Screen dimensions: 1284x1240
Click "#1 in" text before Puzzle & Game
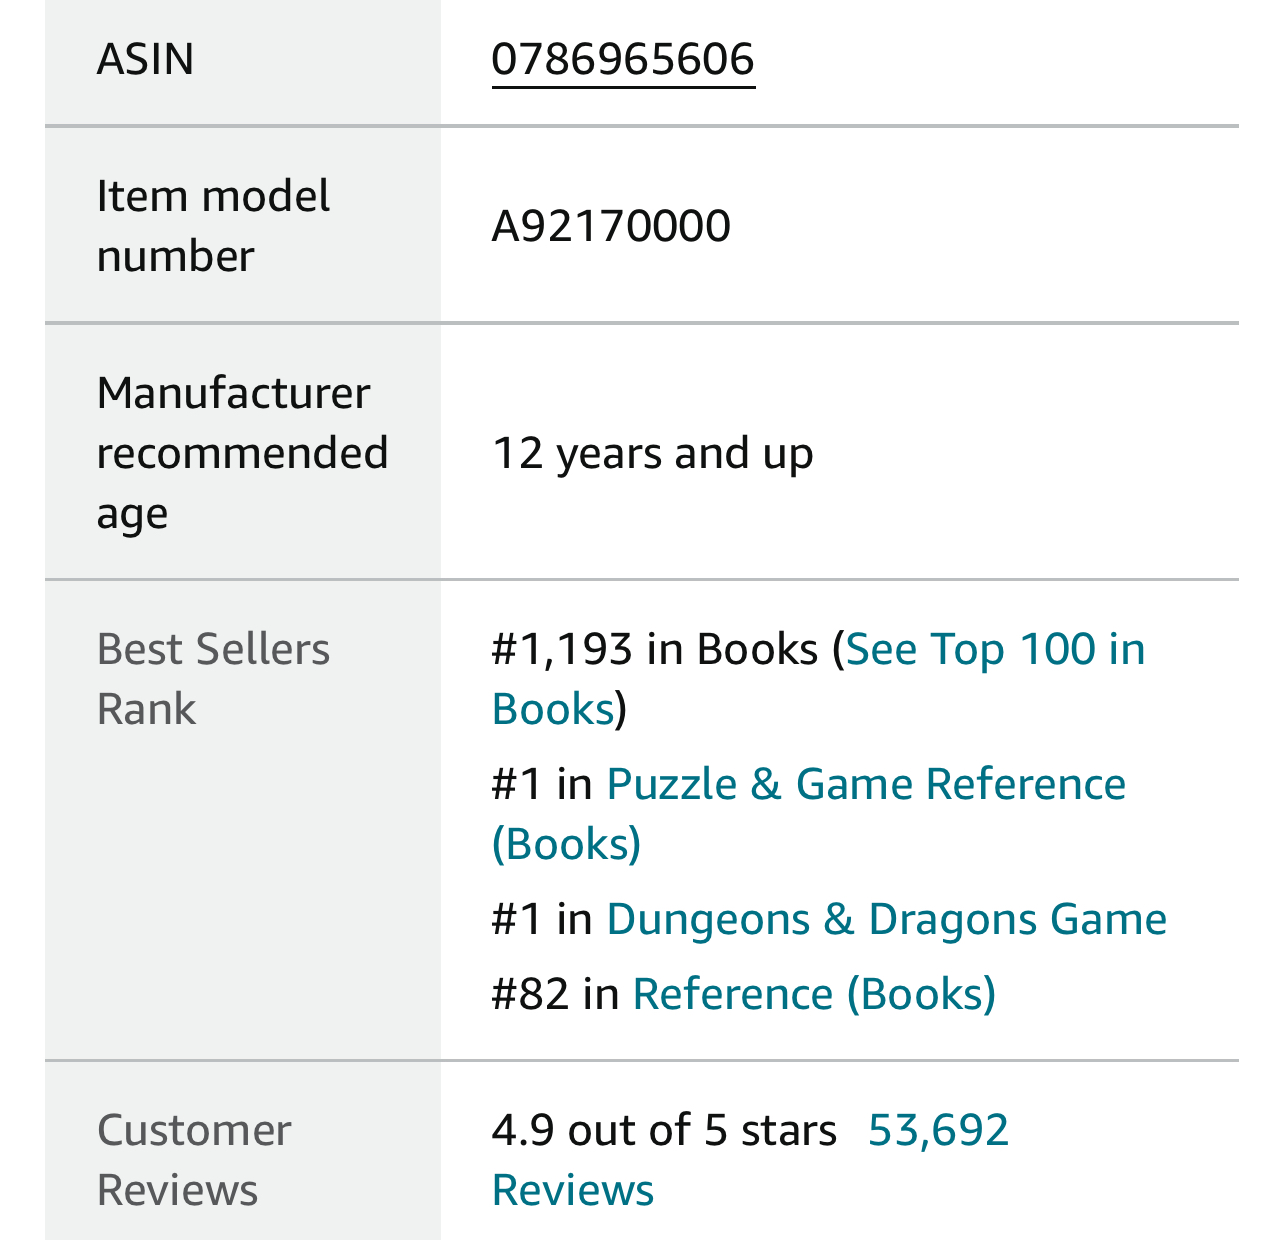pyautogui.click(x=542, y=784)
